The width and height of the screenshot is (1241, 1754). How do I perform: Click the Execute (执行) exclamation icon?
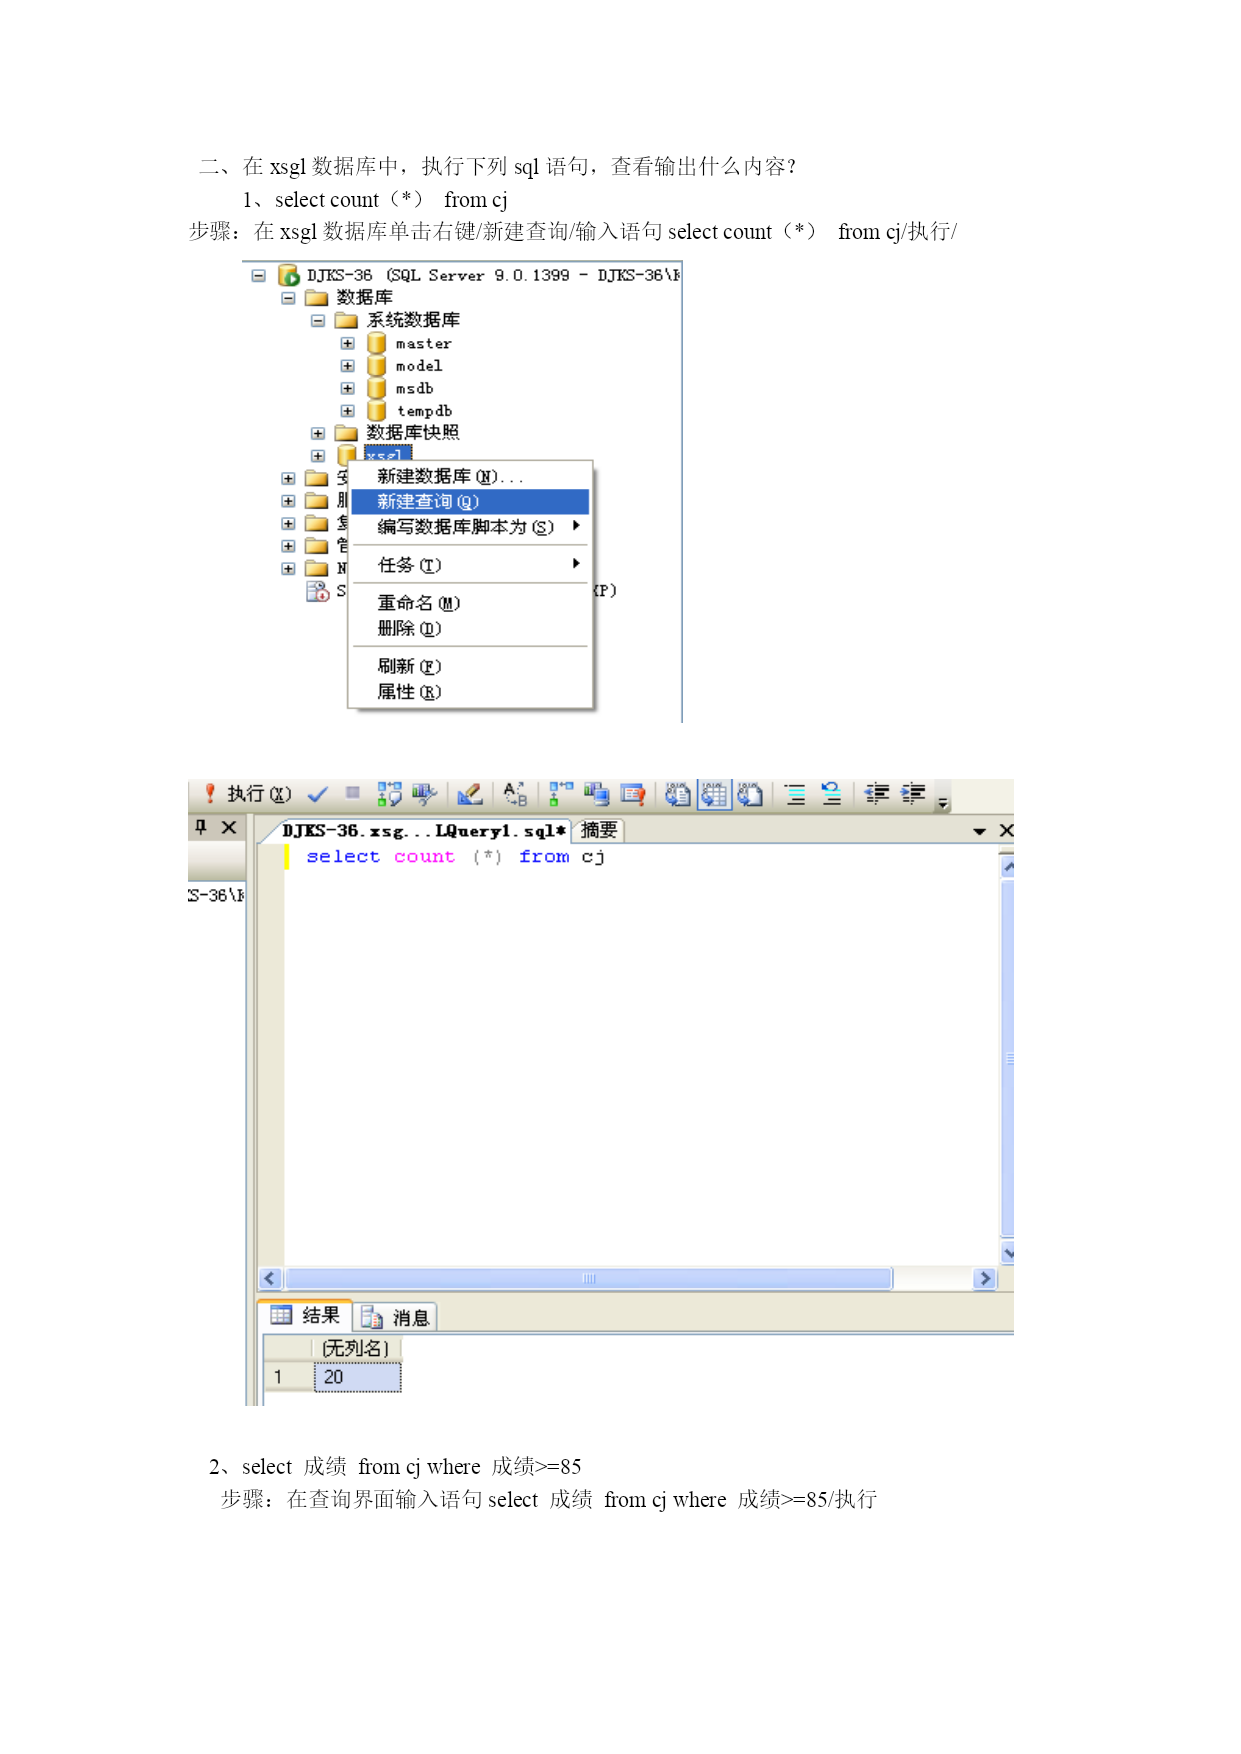[210, 794]
